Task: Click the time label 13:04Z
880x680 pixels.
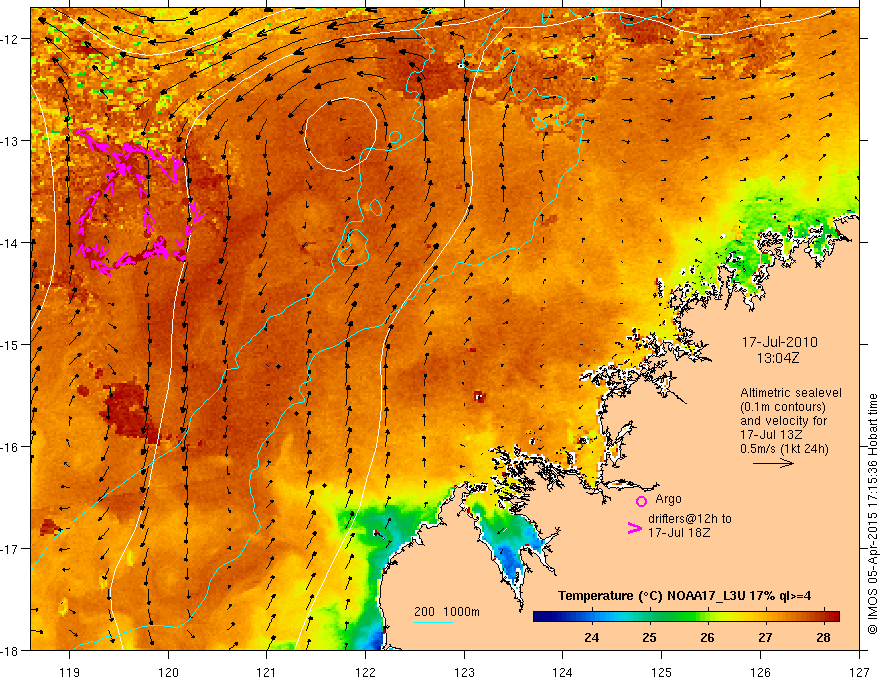Action: click(777, 358)
